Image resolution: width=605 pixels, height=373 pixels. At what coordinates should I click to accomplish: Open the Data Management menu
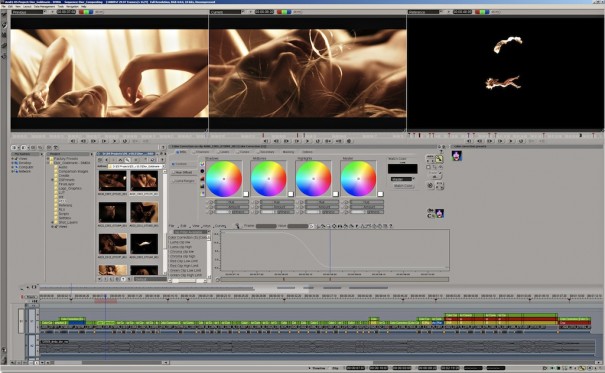click(44, 7)
